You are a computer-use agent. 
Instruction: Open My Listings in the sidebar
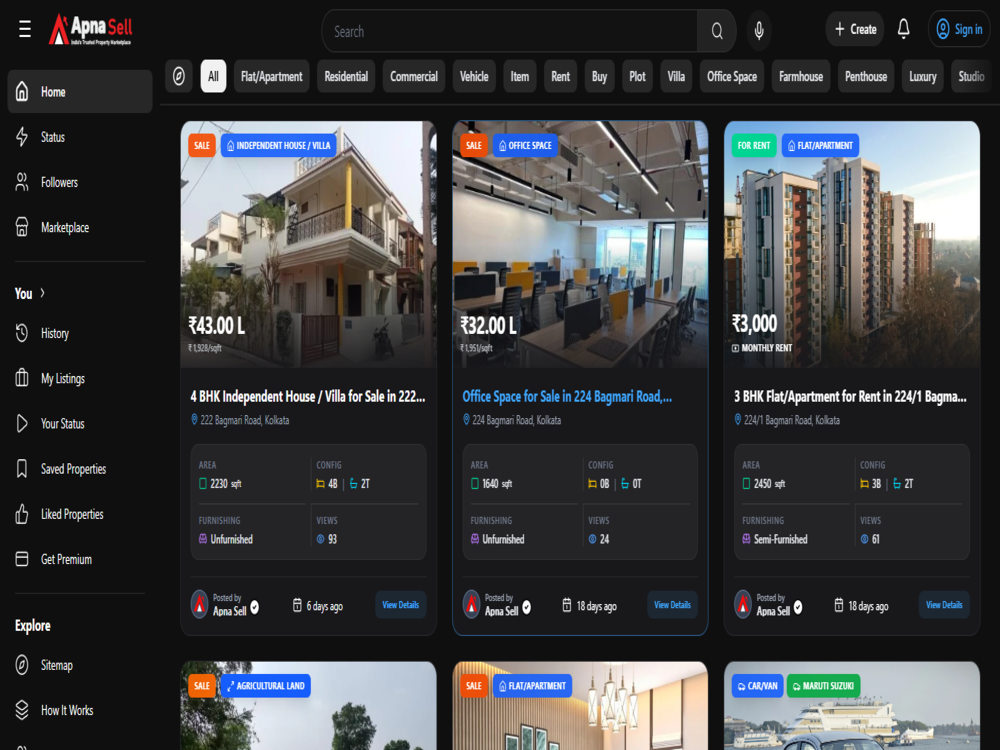tap(80, 379)
